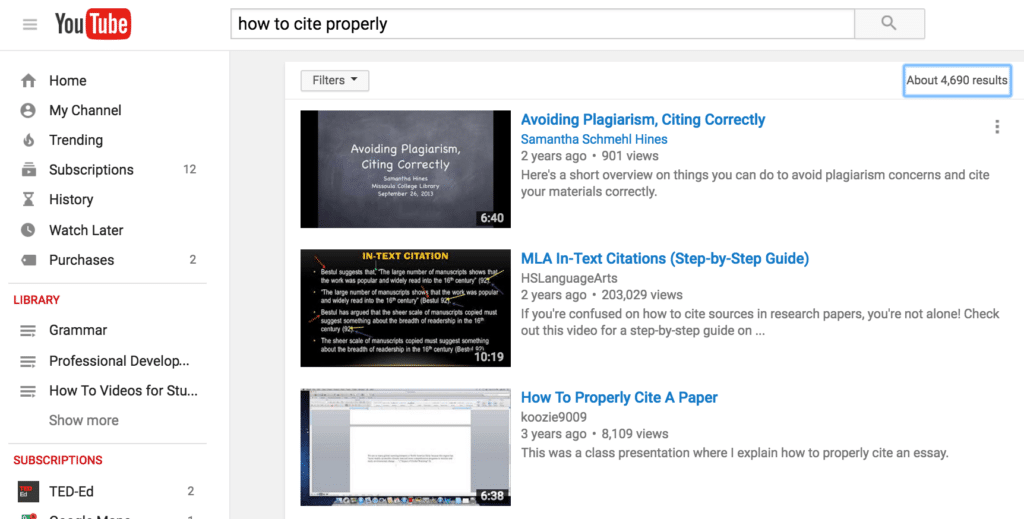
Task: Open the Grammar playlist
Action: pyautogui.click(x=78, y=330)
